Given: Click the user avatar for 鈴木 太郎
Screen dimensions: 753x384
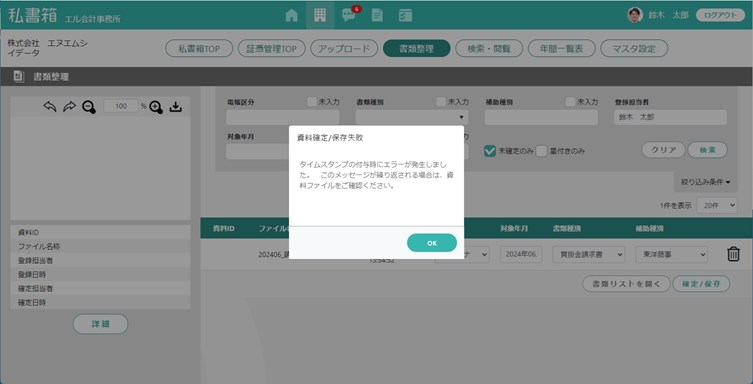Looking at the screenshot, I should [x=635, y=15].
